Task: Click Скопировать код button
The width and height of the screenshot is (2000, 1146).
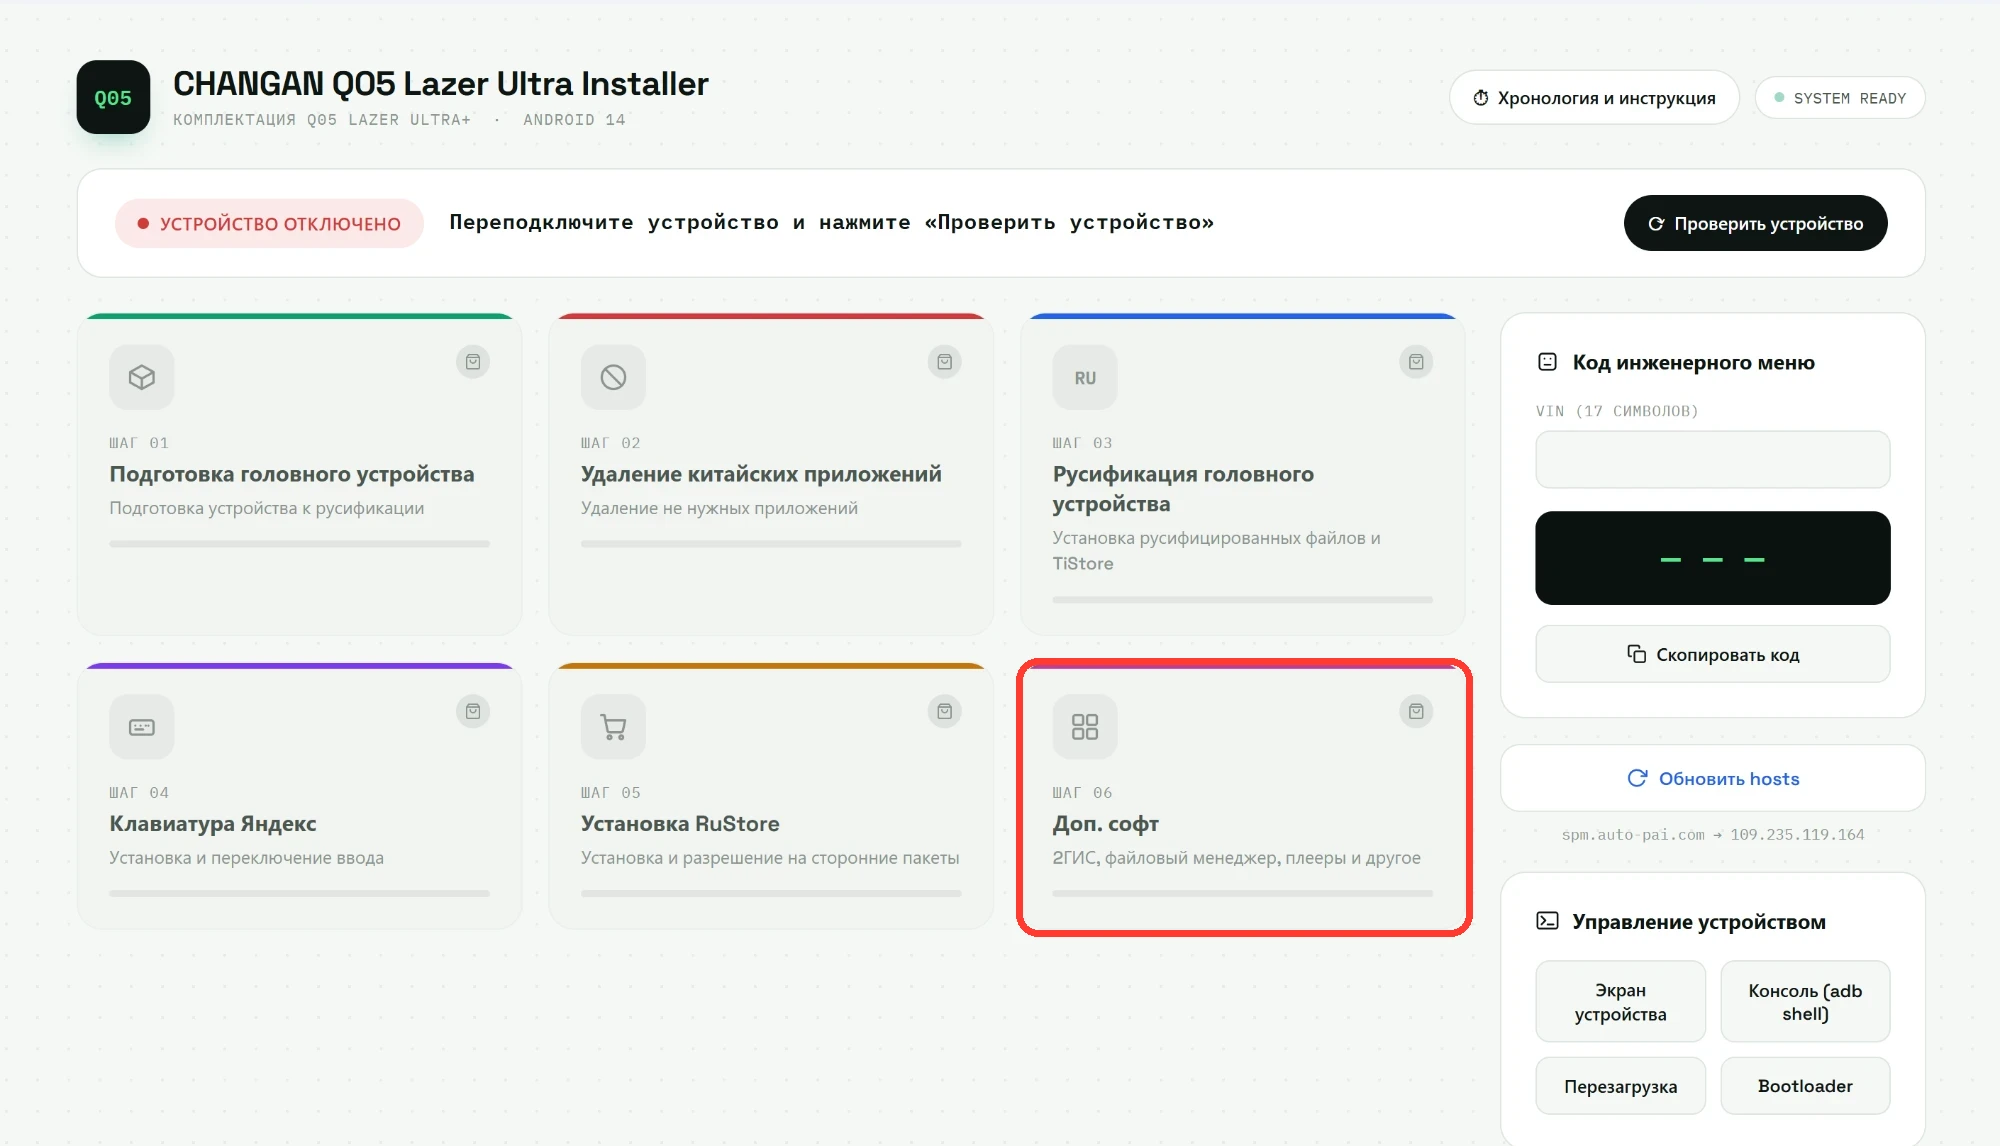Action: (1712, 654)
